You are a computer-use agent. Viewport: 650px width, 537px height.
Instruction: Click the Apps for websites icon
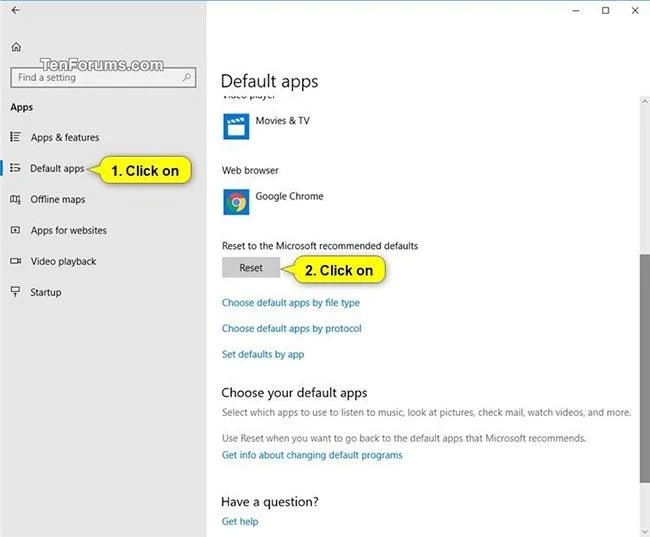coord(15,230)
